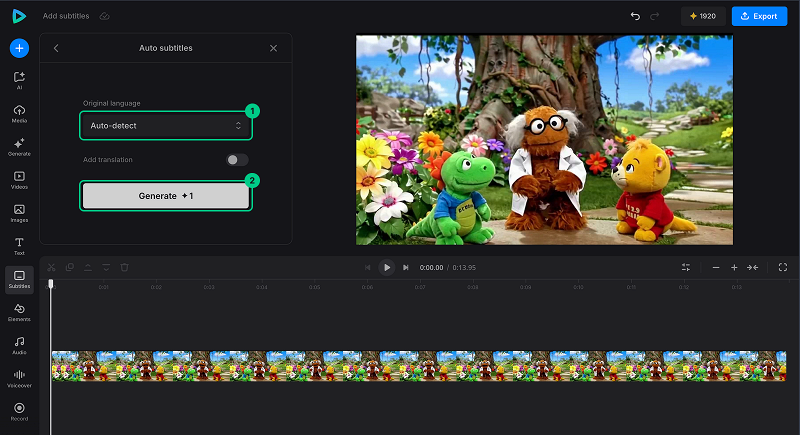
Task: Open the Record sidebar panel
Action: [x=19, y=412]
